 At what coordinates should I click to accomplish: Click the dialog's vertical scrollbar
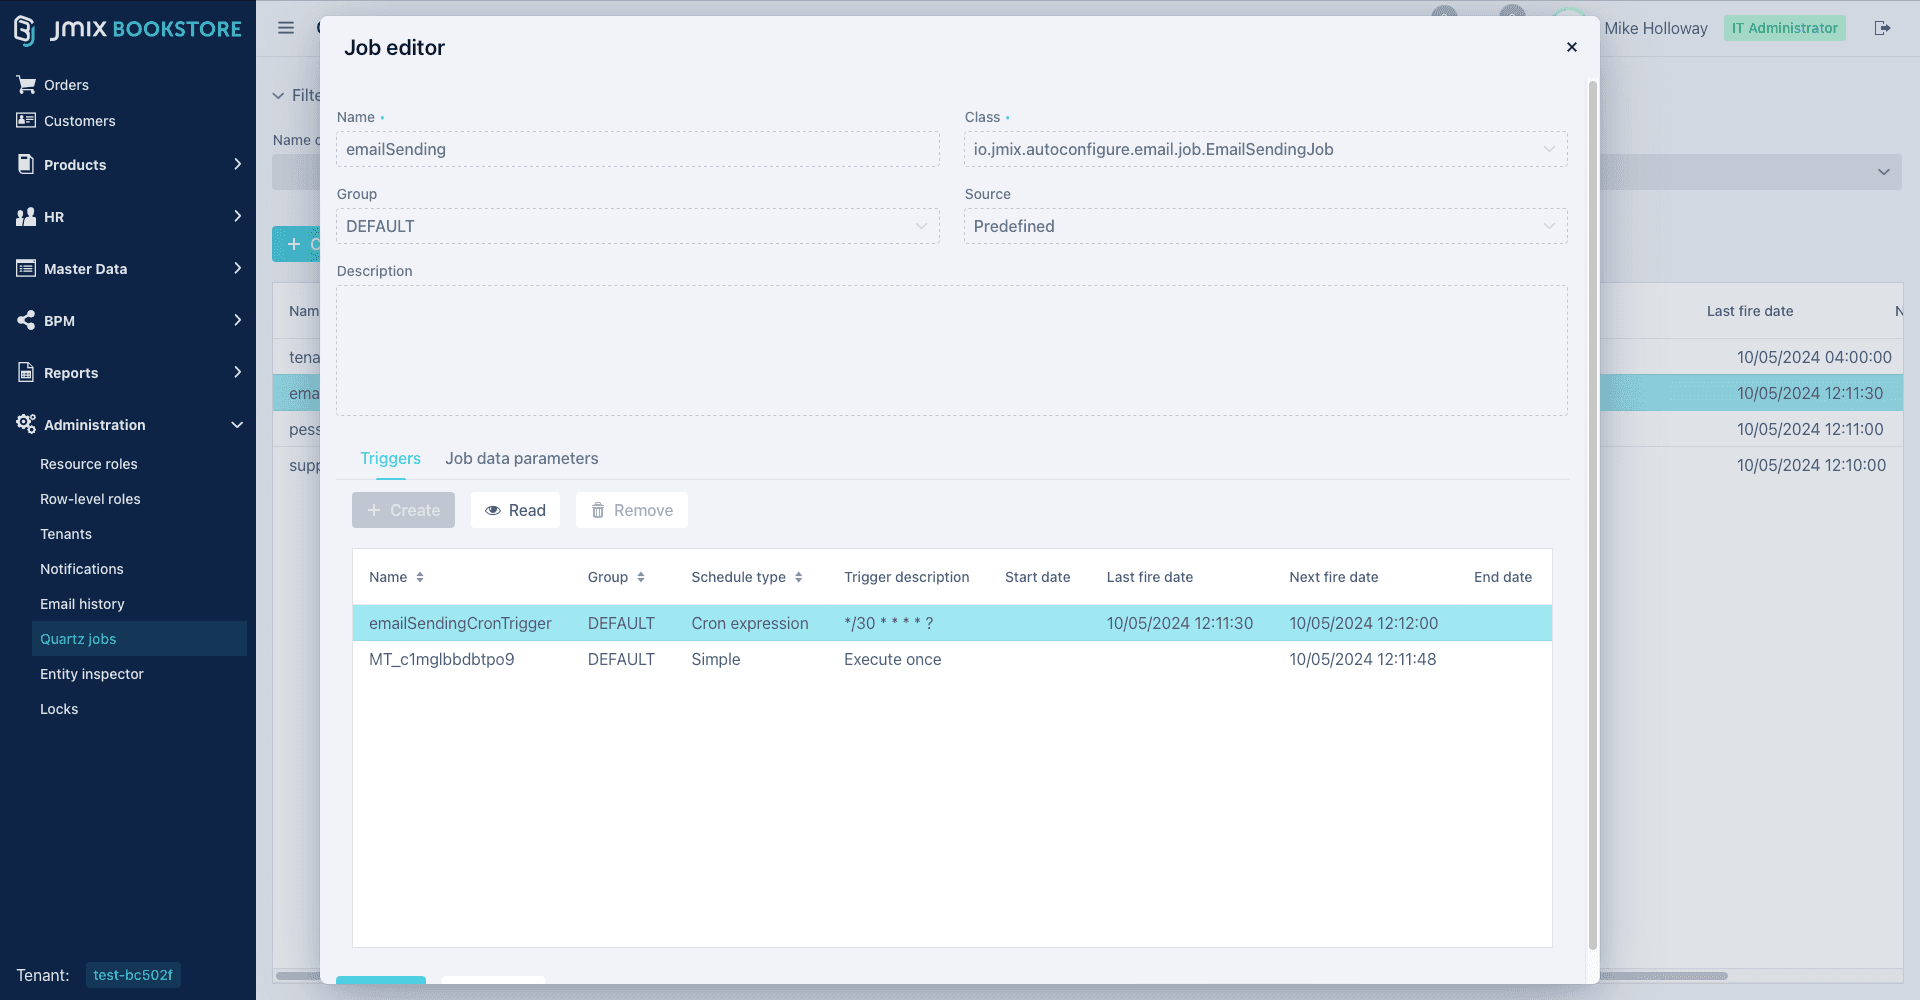[1592, 500]
